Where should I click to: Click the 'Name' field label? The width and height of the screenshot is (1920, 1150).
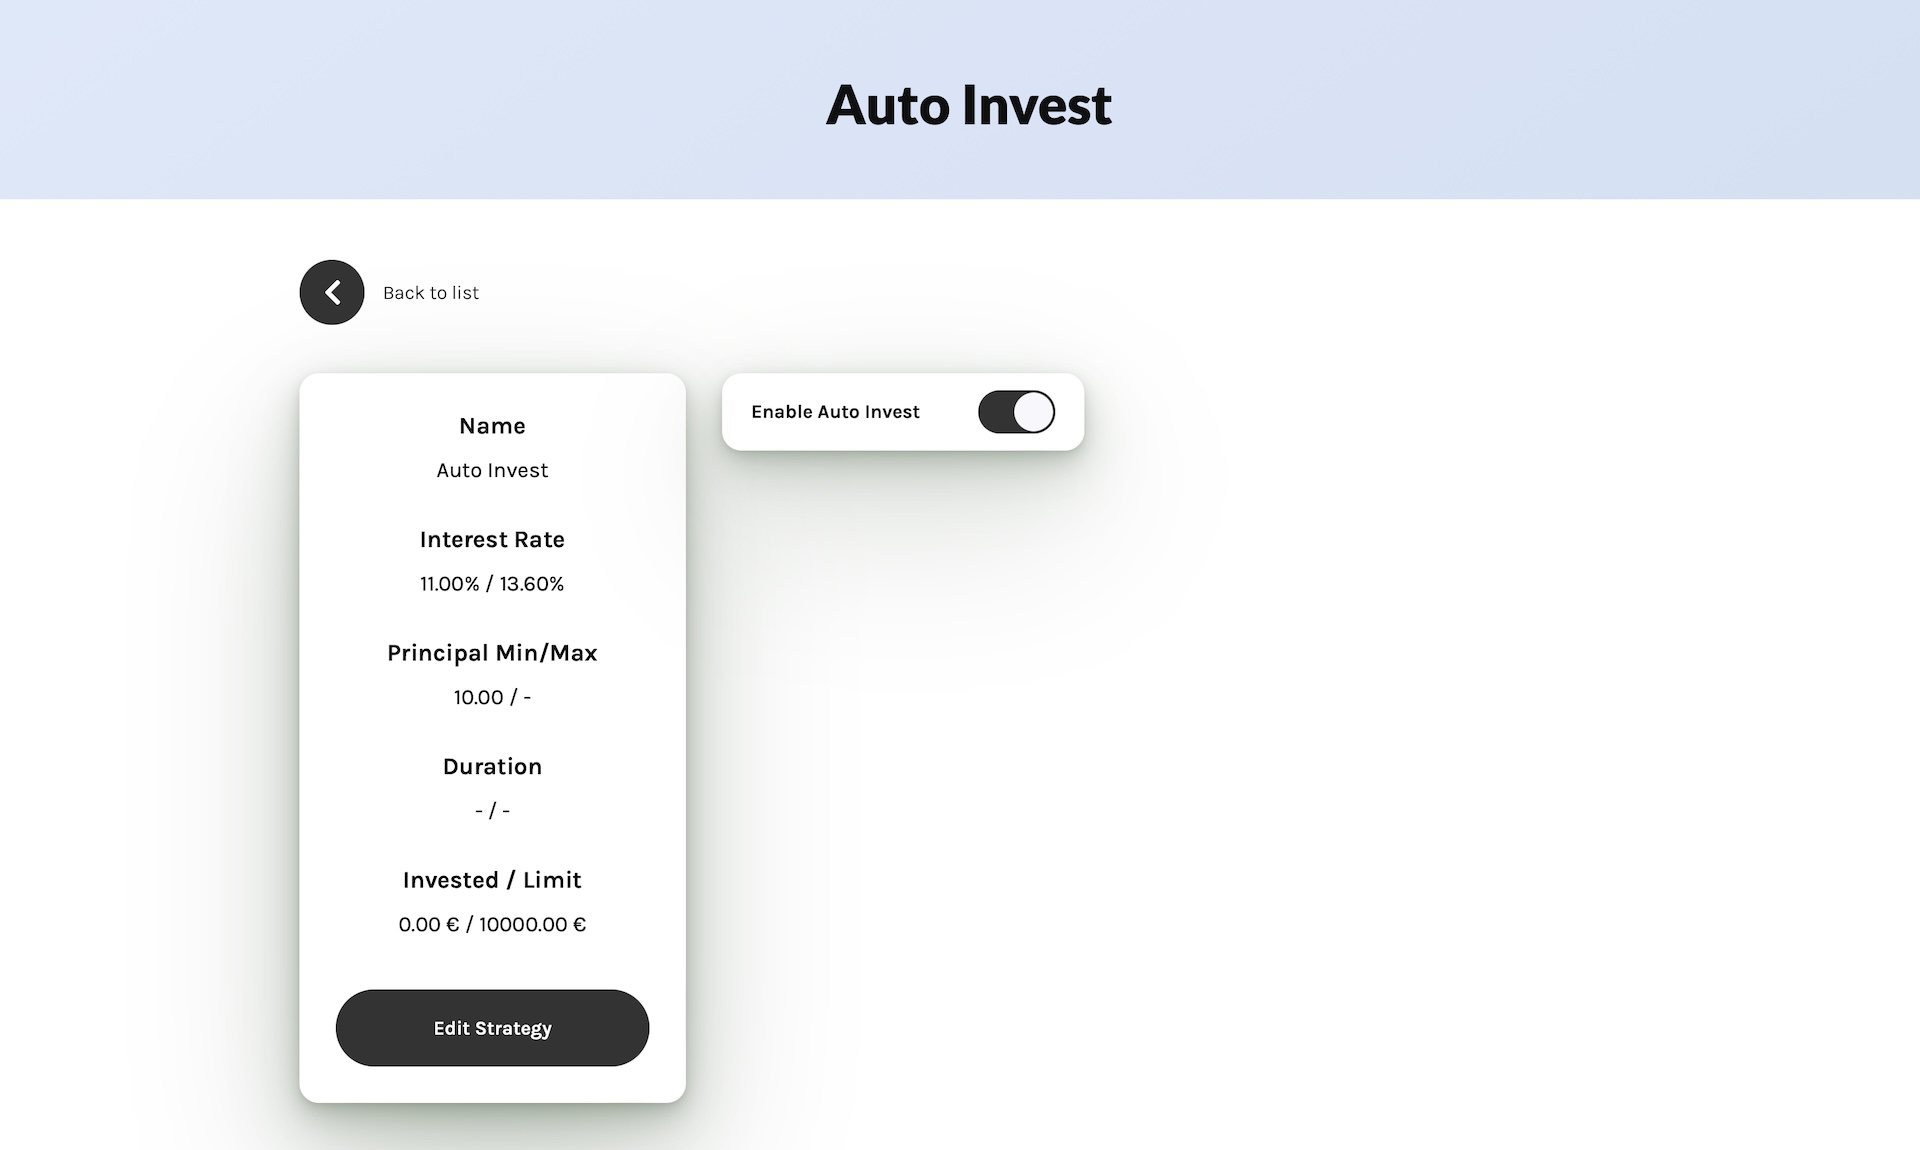point(492,426)
